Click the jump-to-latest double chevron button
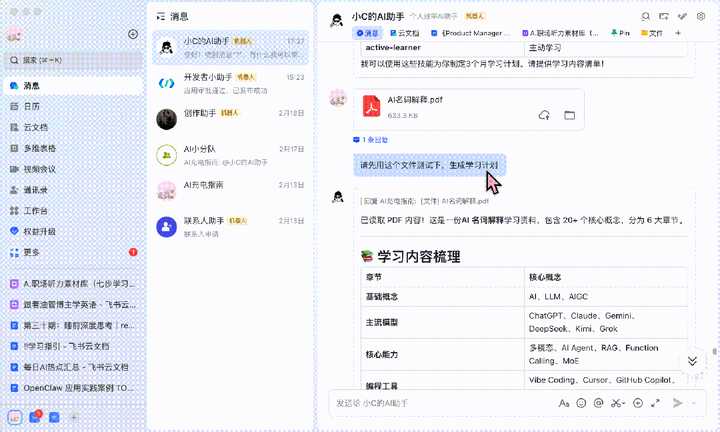The image size is (720, 432). point(692,361)
